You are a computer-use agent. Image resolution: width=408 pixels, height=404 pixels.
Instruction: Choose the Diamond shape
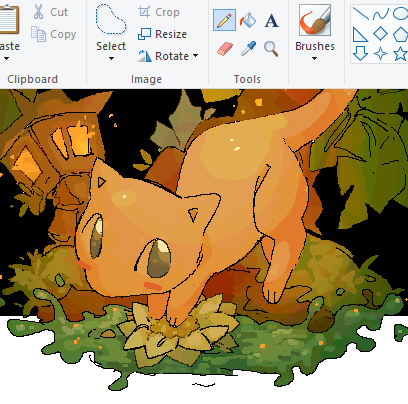pos(380,34)
